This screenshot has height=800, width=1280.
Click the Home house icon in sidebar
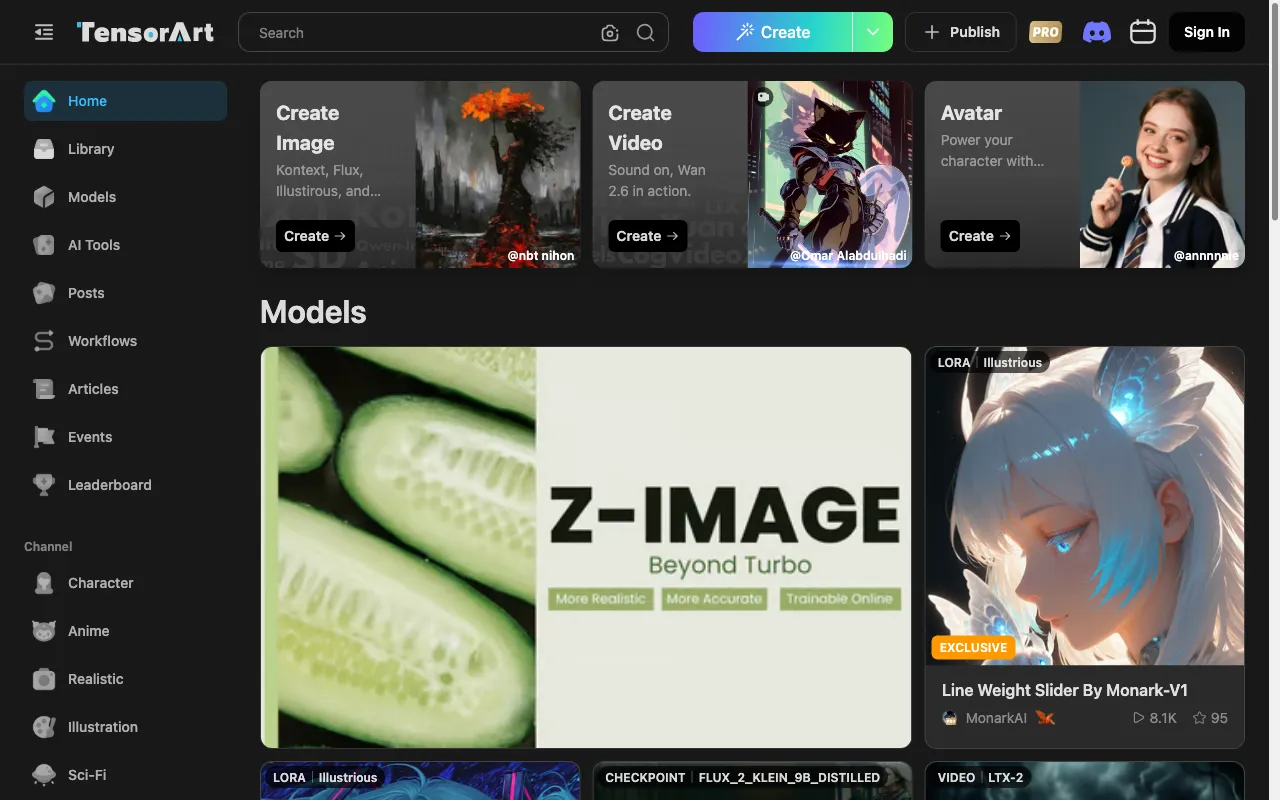coord(44,101)
